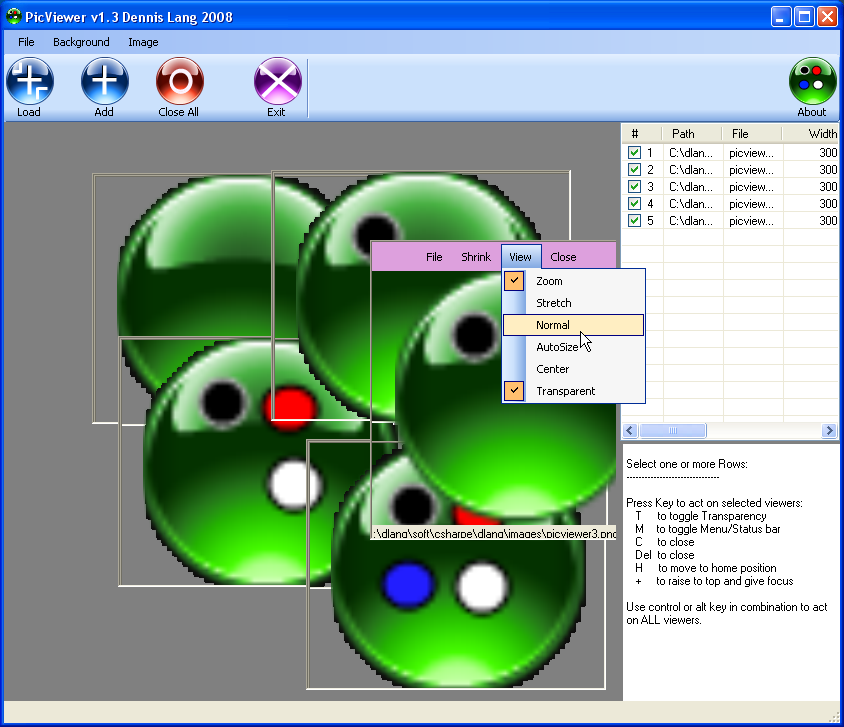
Task: Open the Image menu
Action: pos(143,42)
